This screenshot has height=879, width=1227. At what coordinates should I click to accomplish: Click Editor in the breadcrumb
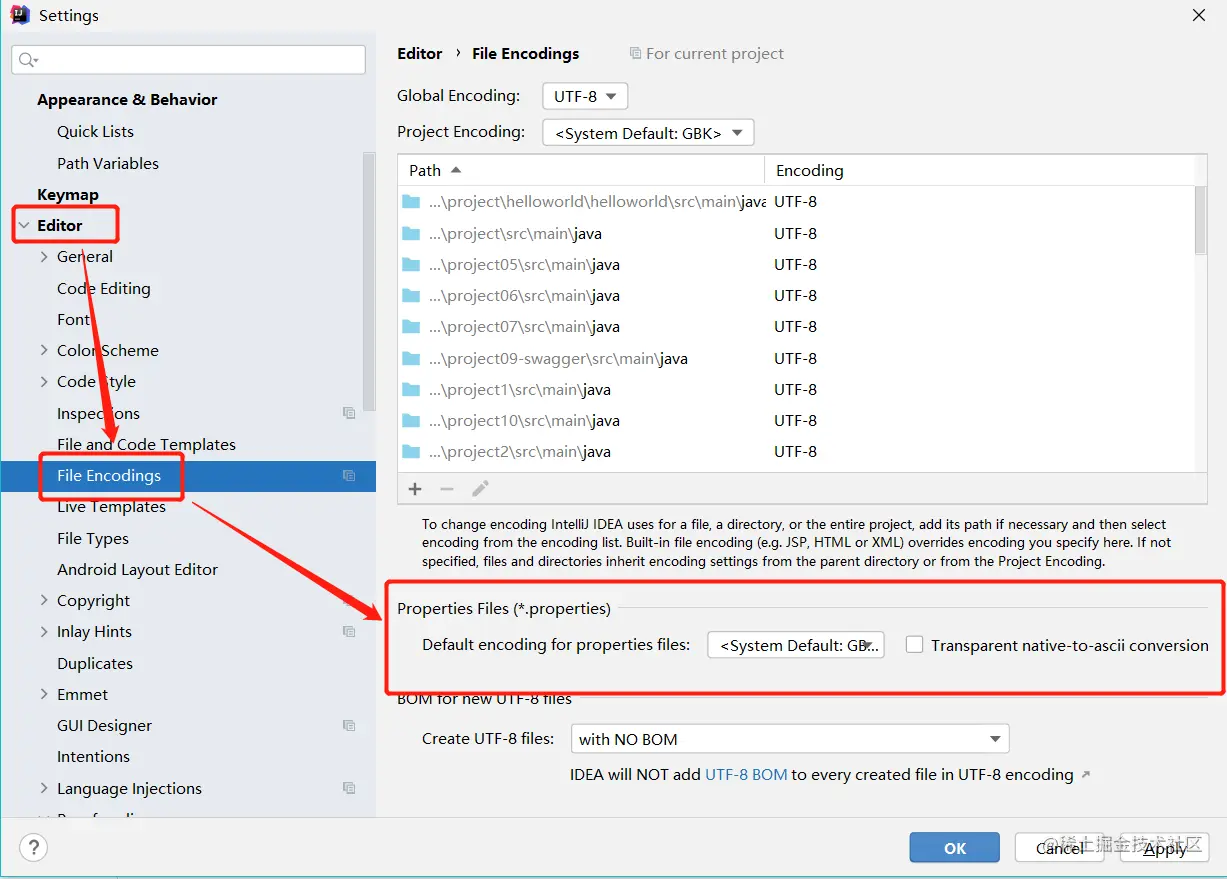point(419,54)
